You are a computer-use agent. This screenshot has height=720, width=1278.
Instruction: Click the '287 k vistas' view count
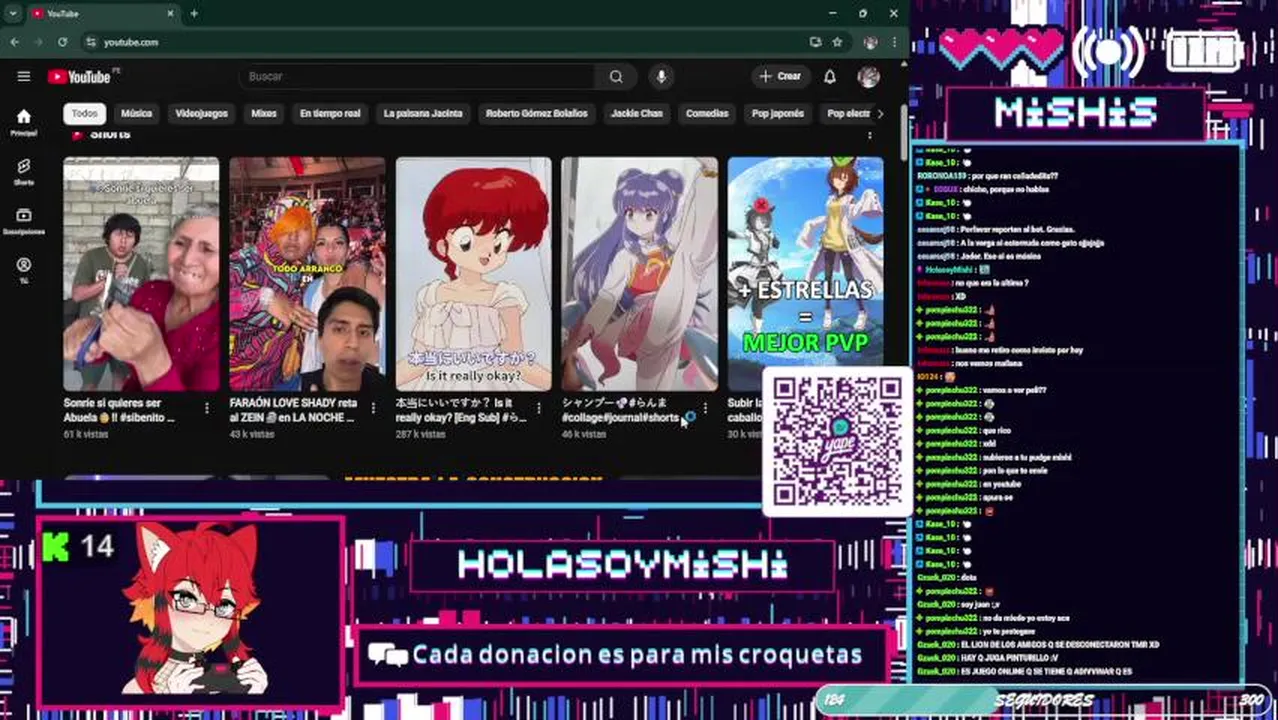(420, 434)
